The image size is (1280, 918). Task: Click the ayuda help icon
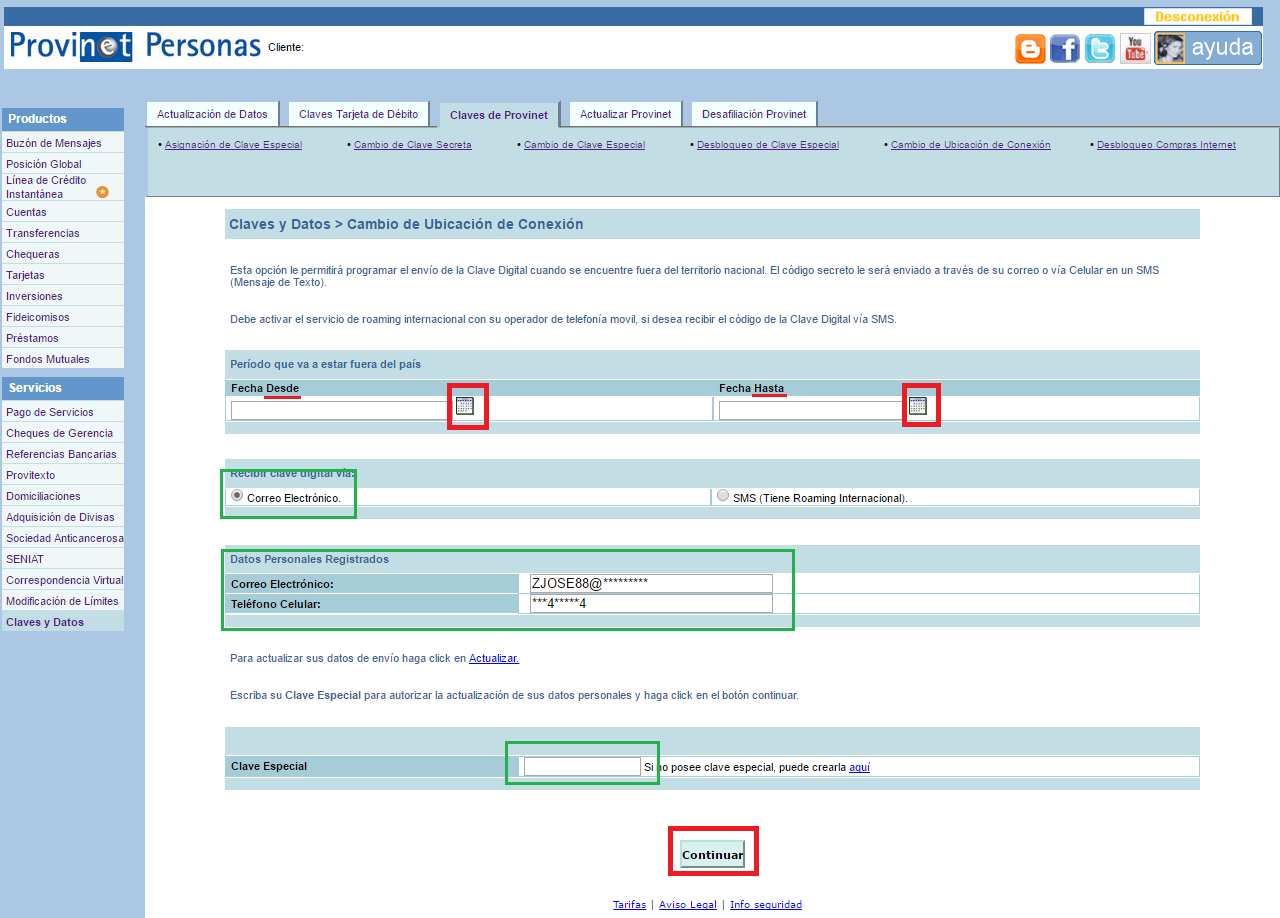1208,48
